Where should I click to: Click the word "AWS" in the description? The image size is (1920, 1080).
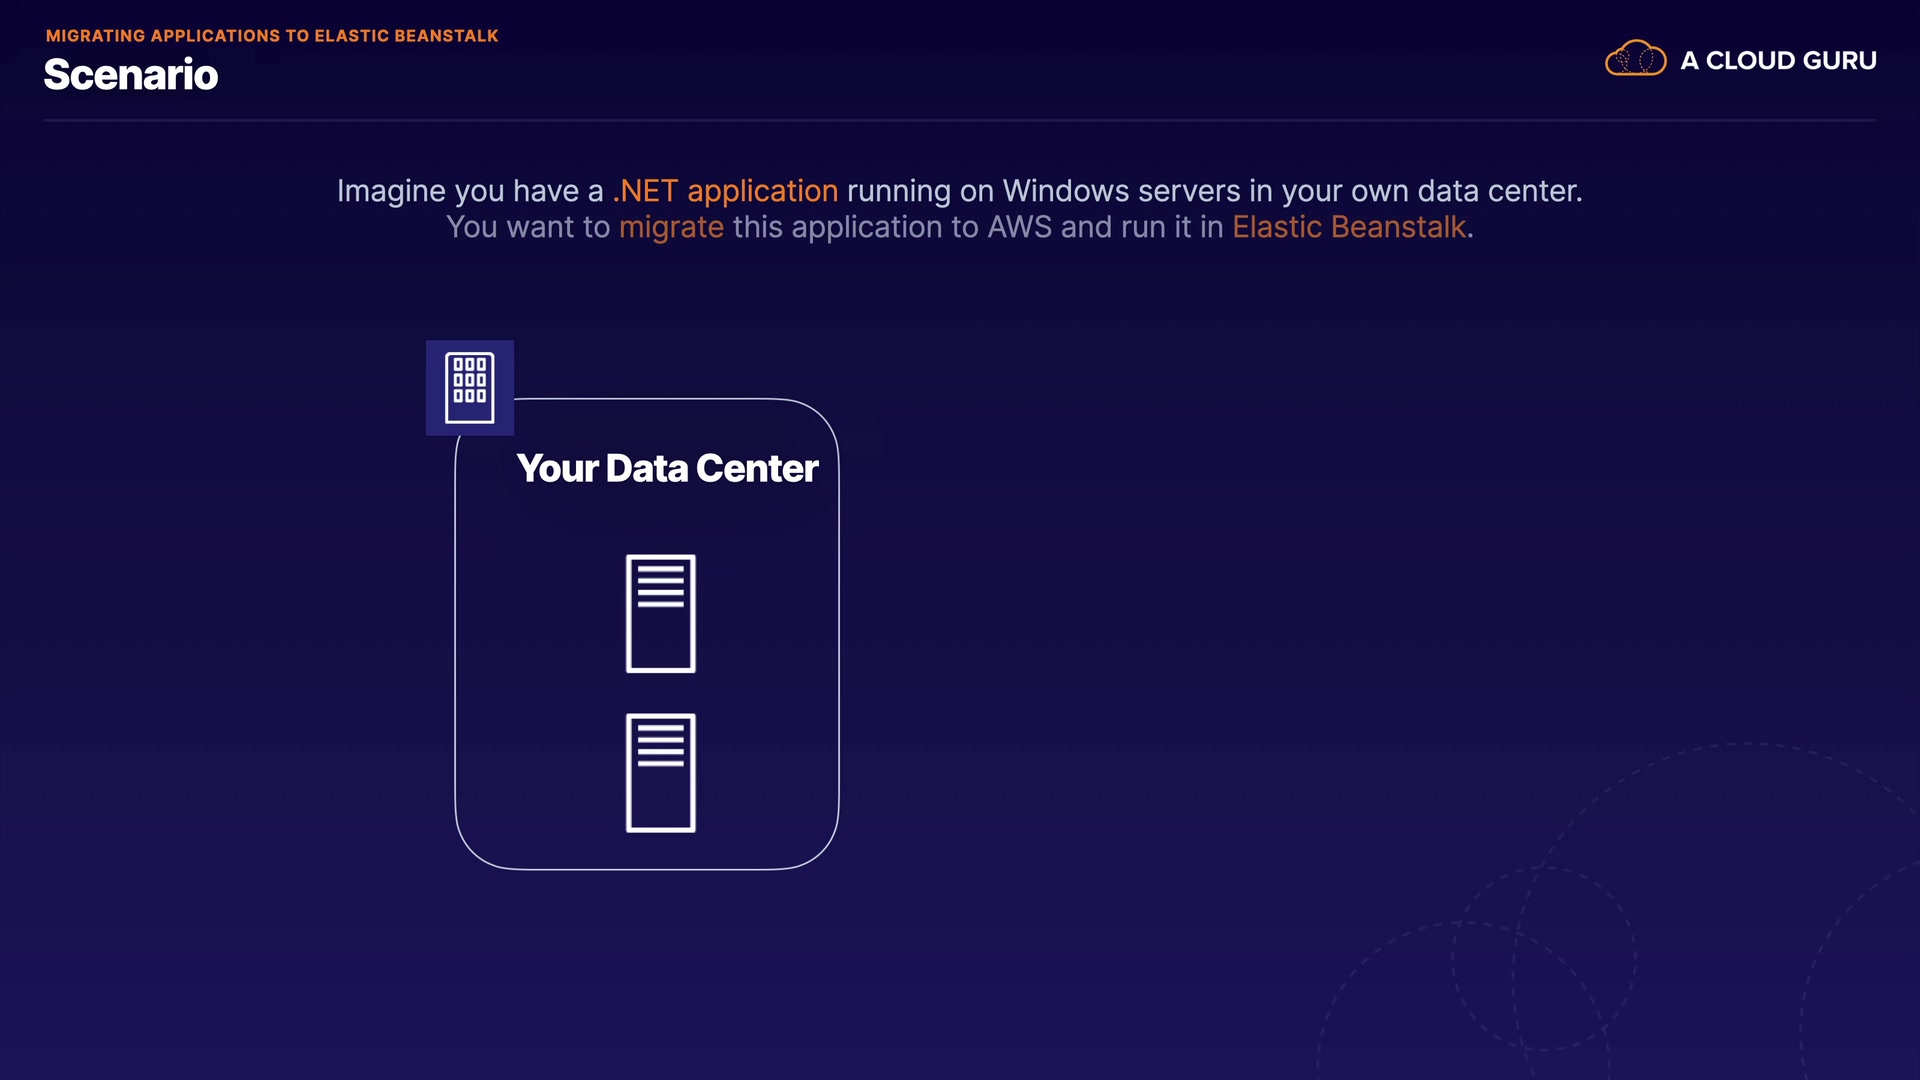click(x=1019, y=227)
